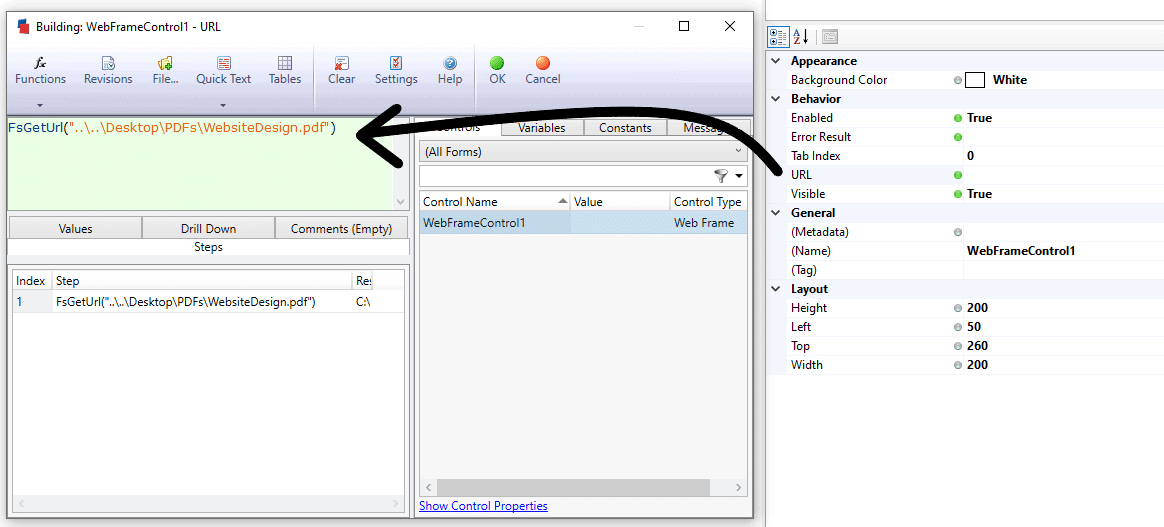Click the gray dot beside (Metadata)
This screenshot has width=1164, height=527.
(958, 232)
